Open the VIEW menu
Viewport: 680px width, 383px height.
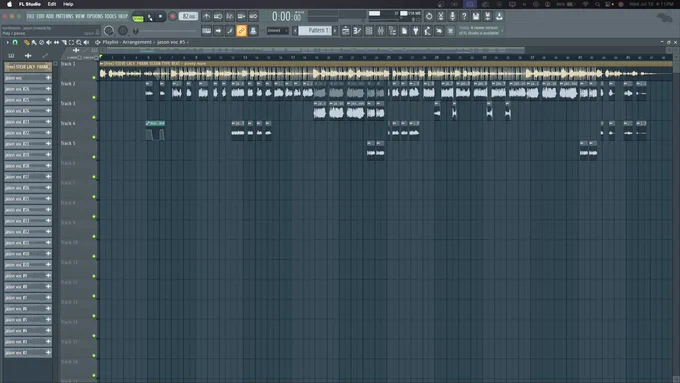tap(80, 16)
